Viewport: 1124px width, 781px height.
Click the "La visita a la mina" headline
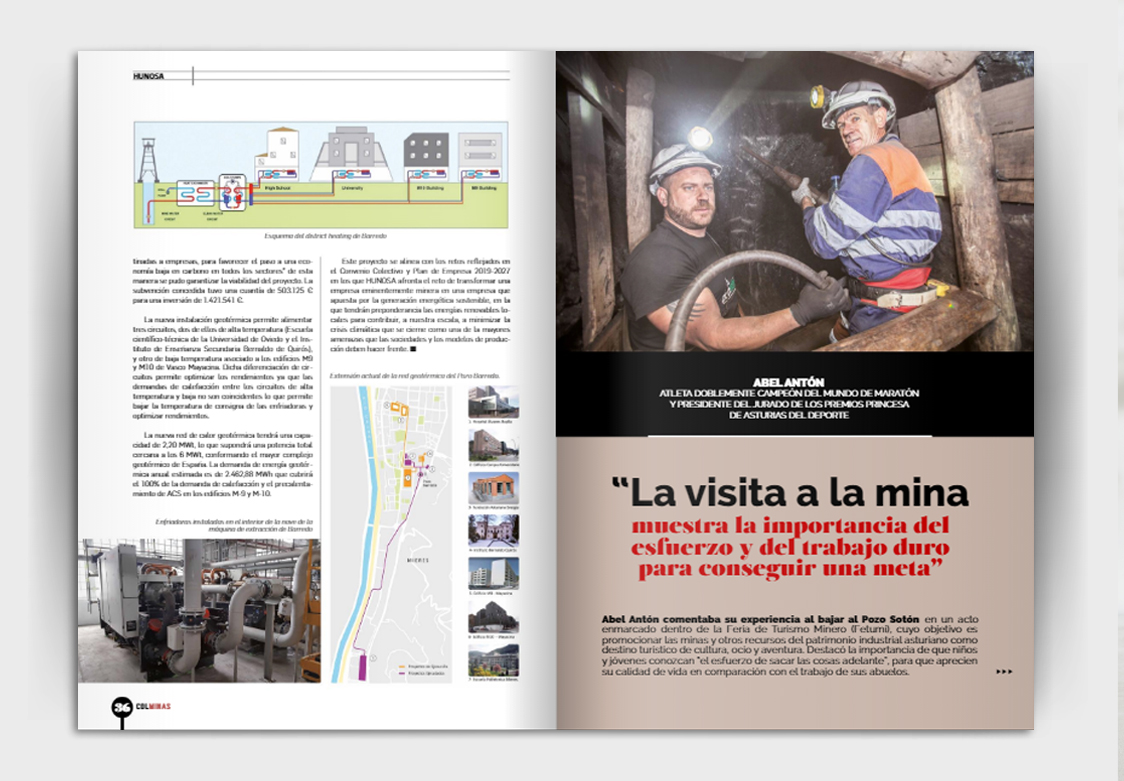pyautogui.click(x=790, y=492)
